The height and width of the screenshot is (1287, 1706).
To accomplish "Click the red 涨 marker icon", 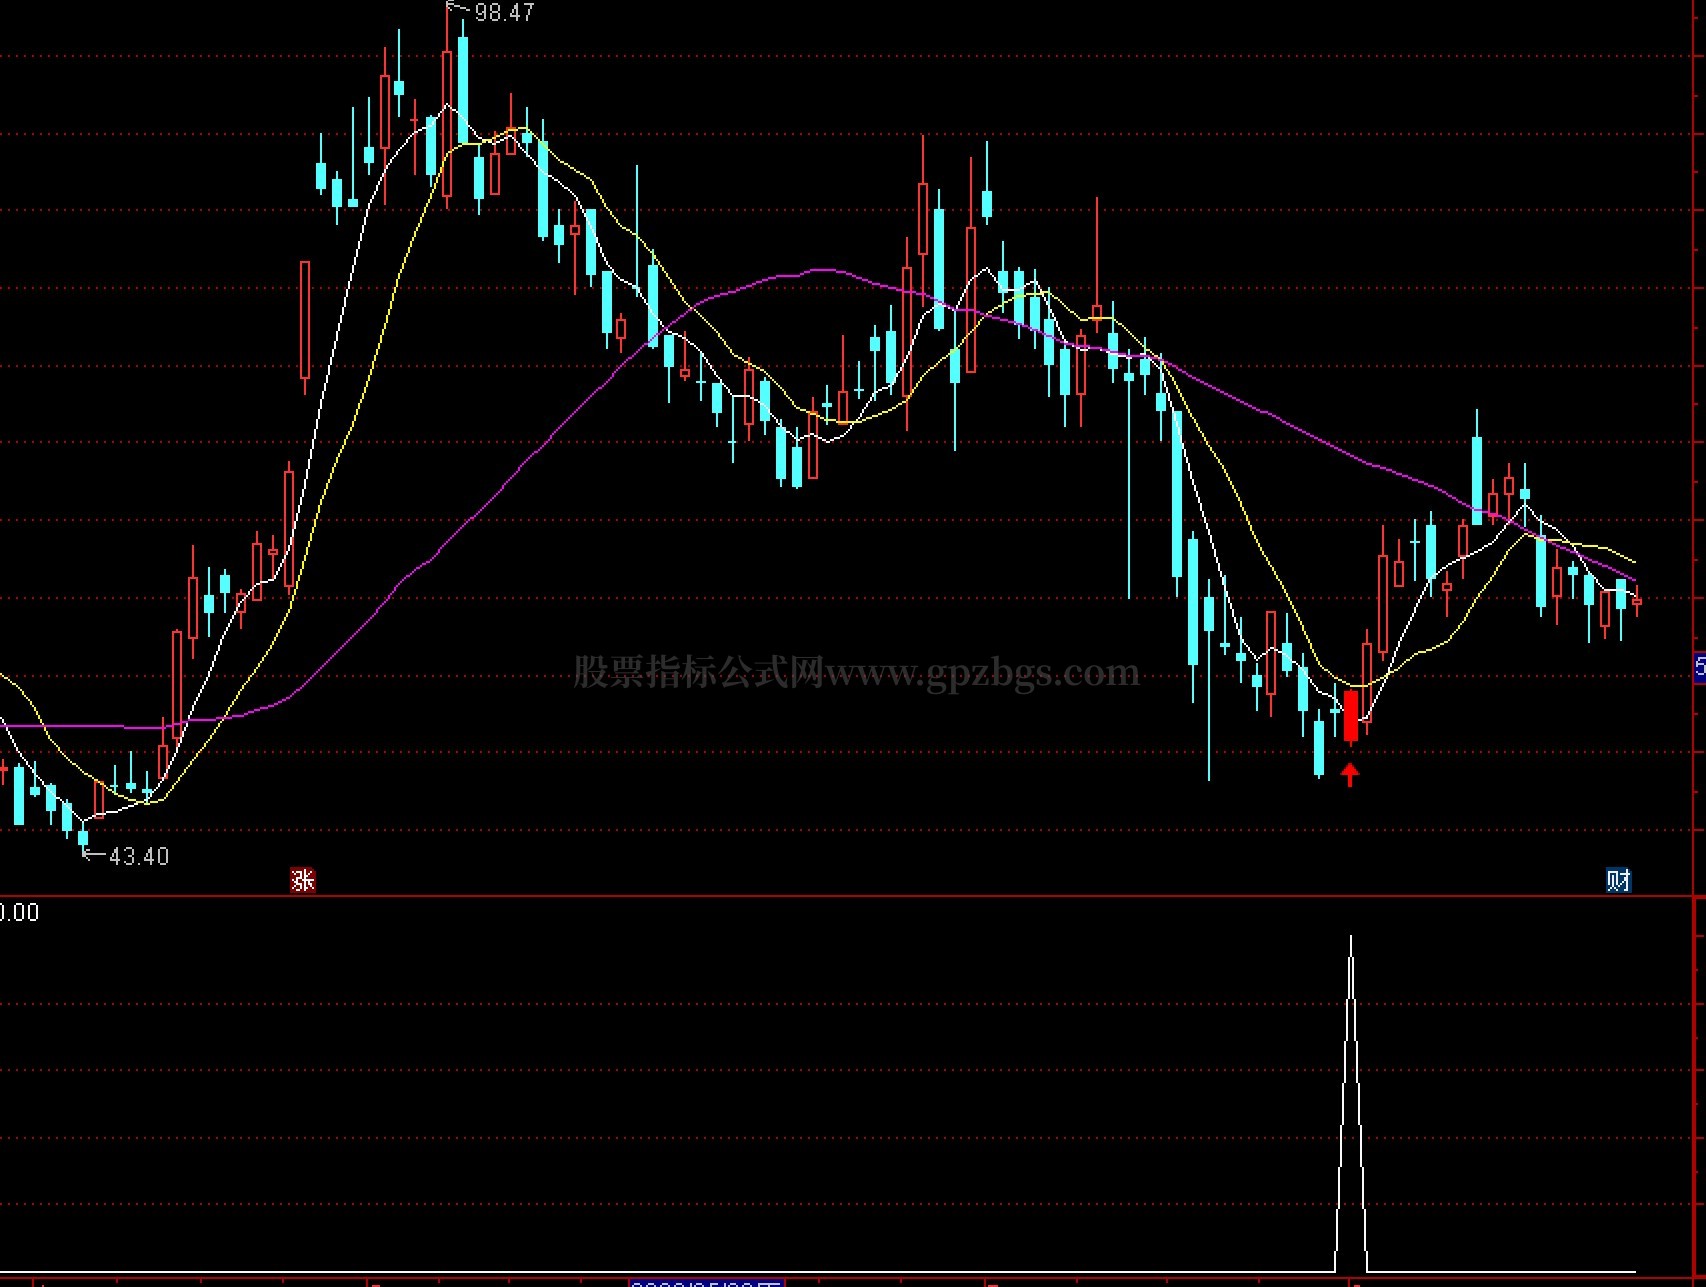I will (303, 880).
